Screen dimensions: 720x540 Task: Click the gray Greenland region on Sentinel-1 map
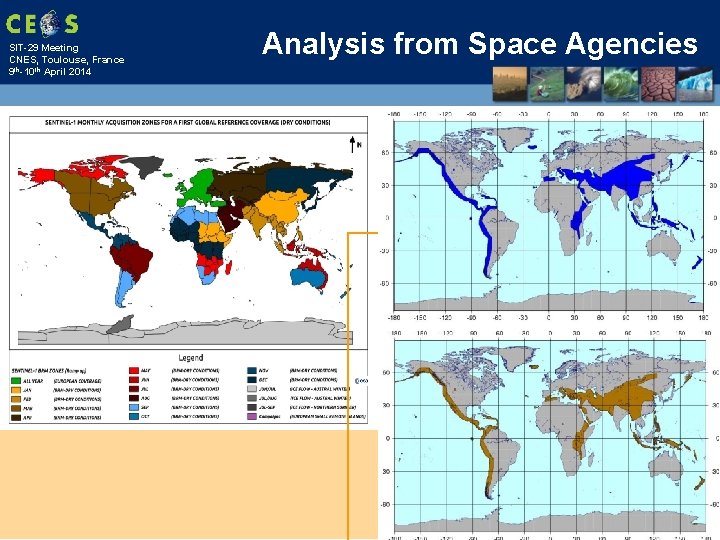pos(145,166)
